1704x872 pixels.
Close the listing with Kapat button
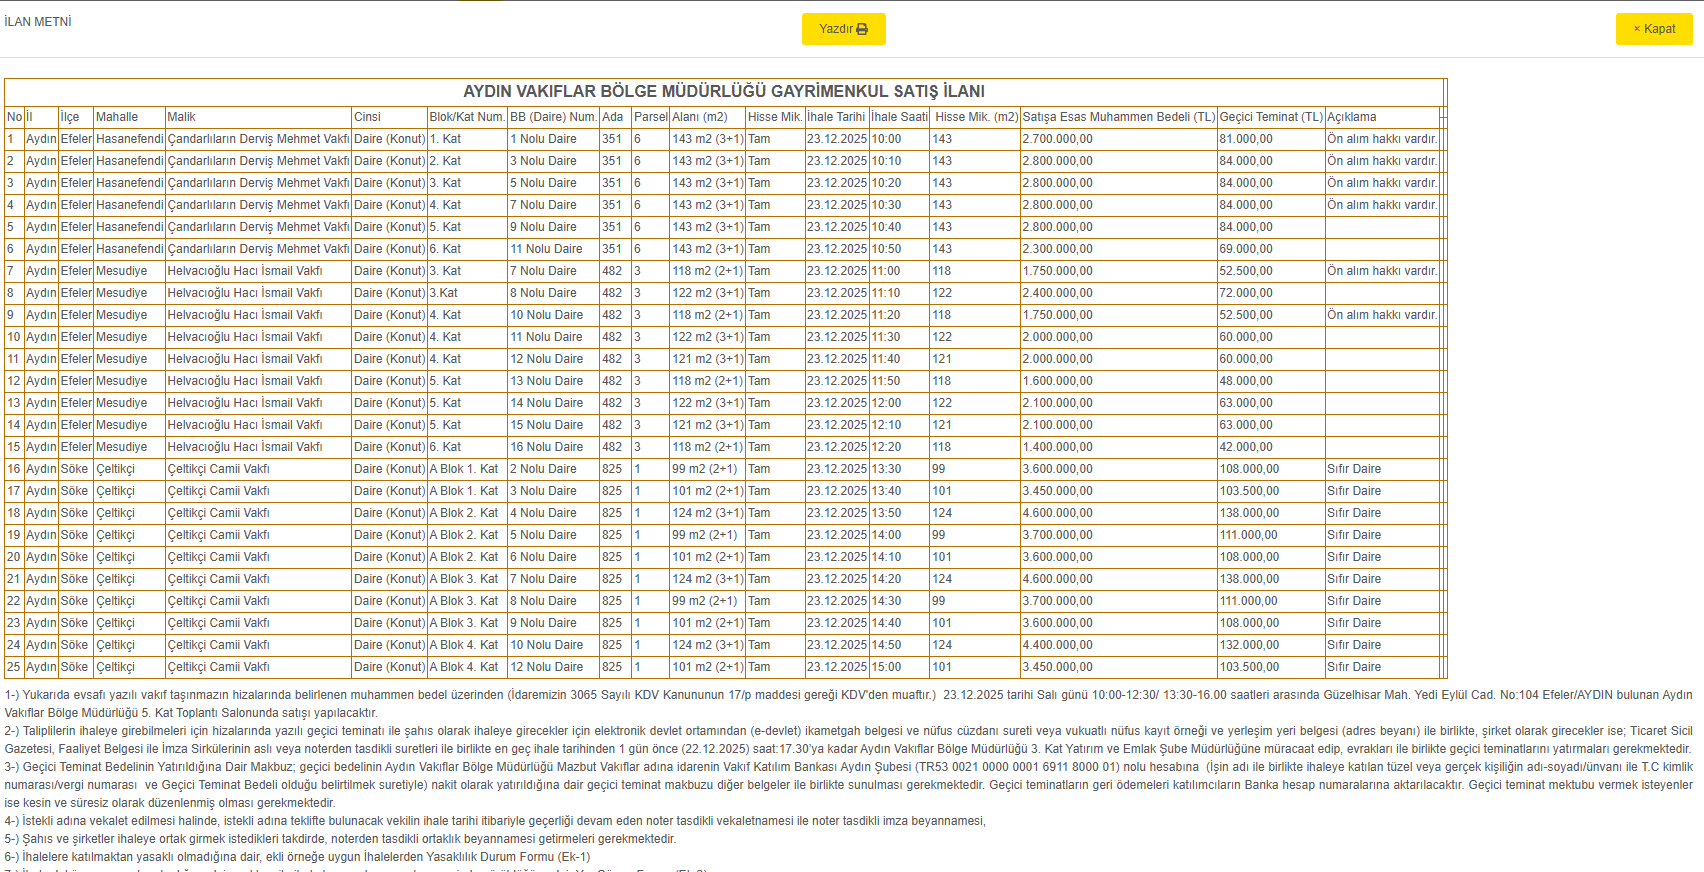coord(1654,29)
